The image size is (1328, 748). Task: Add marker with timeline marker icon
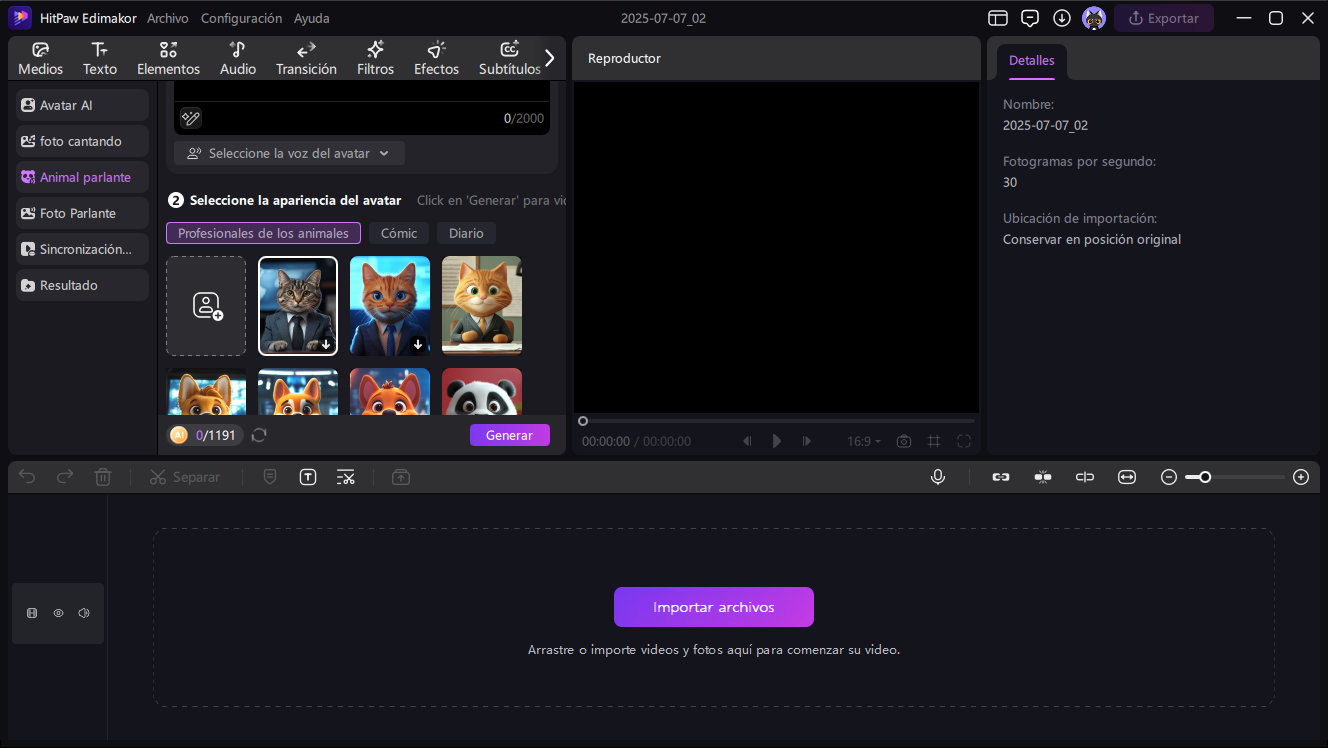(270, 477)
